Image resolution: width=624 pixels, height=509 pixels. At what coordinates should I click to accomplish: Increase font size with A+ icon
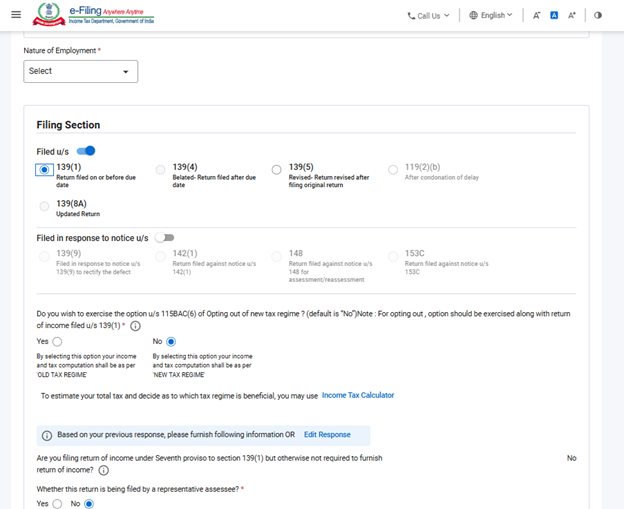tap(572, 16)
